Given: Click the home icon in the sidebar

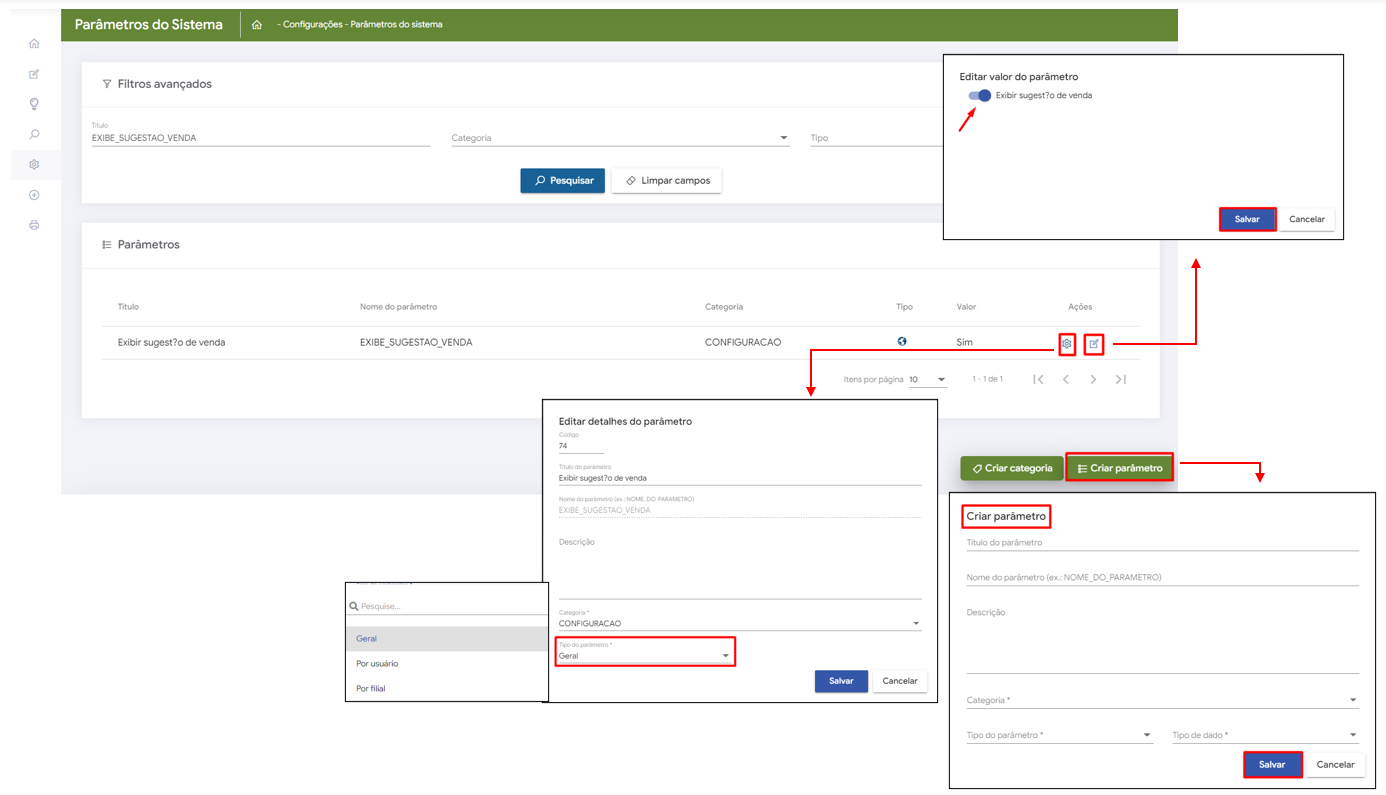Looking at the screenshot, I should (34, 44).
